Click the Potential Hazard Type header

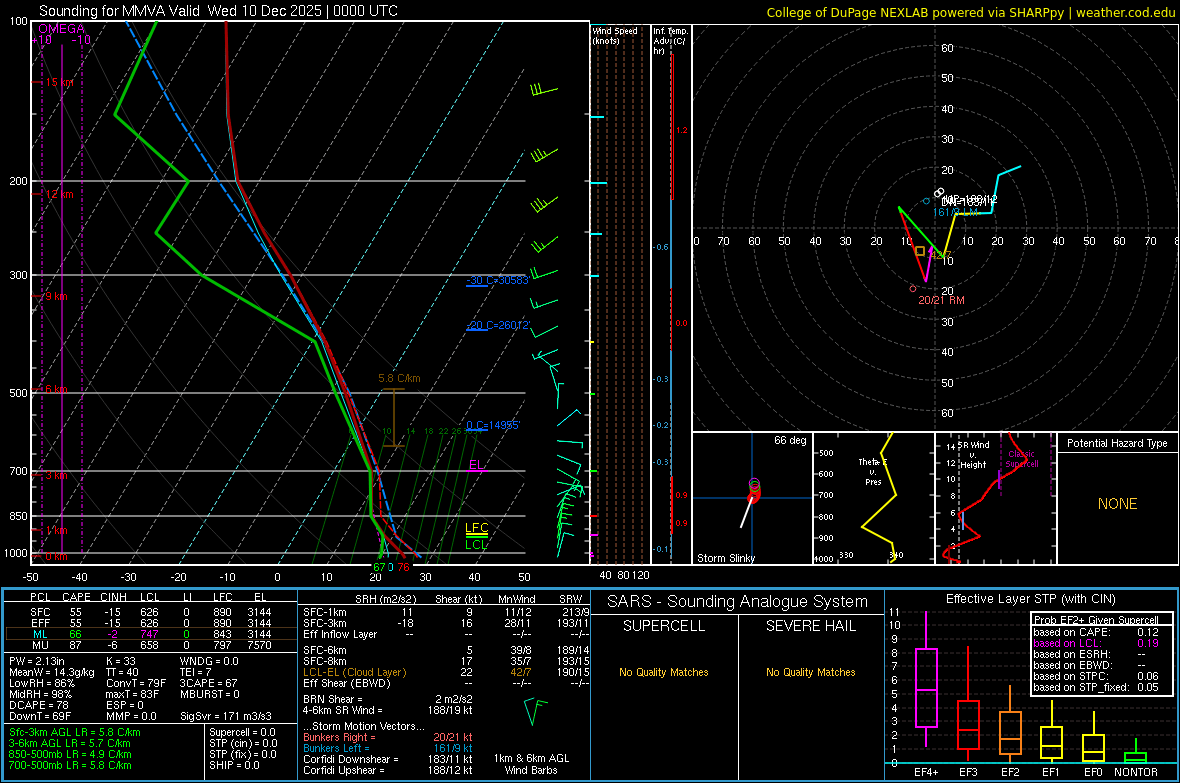(x=1117, y=443)
